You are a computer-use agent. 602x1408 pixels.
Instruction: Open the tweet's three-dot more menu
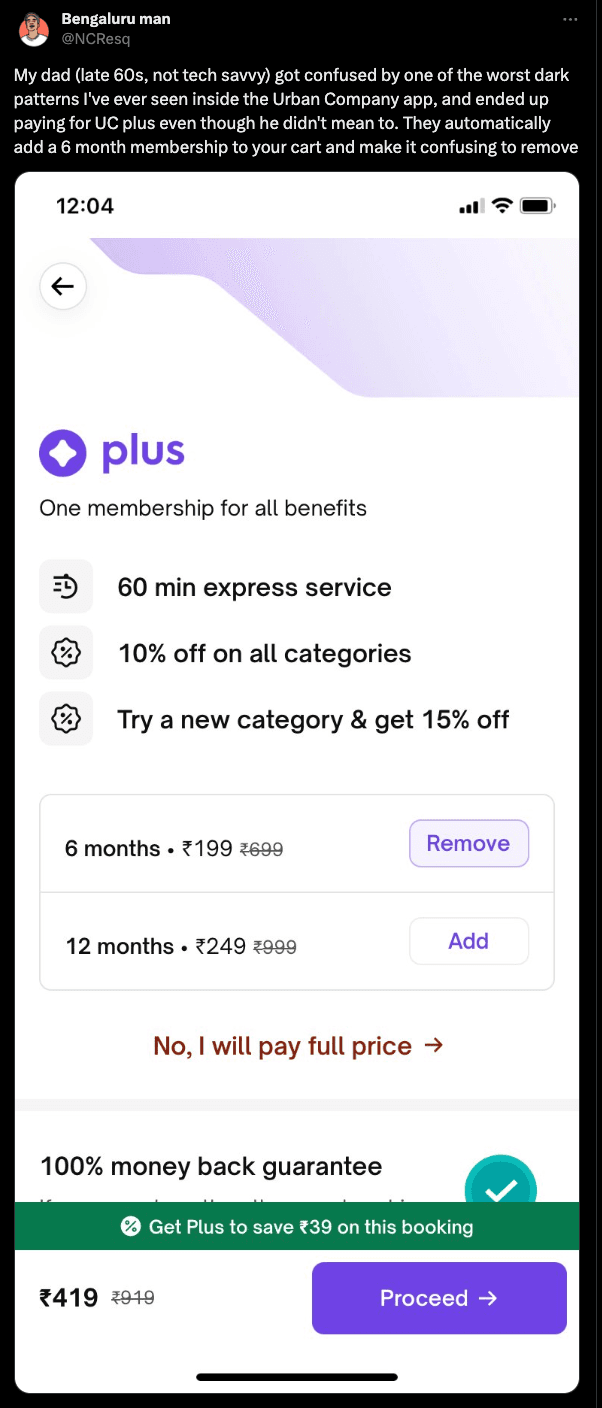click(x=570, y=19)
